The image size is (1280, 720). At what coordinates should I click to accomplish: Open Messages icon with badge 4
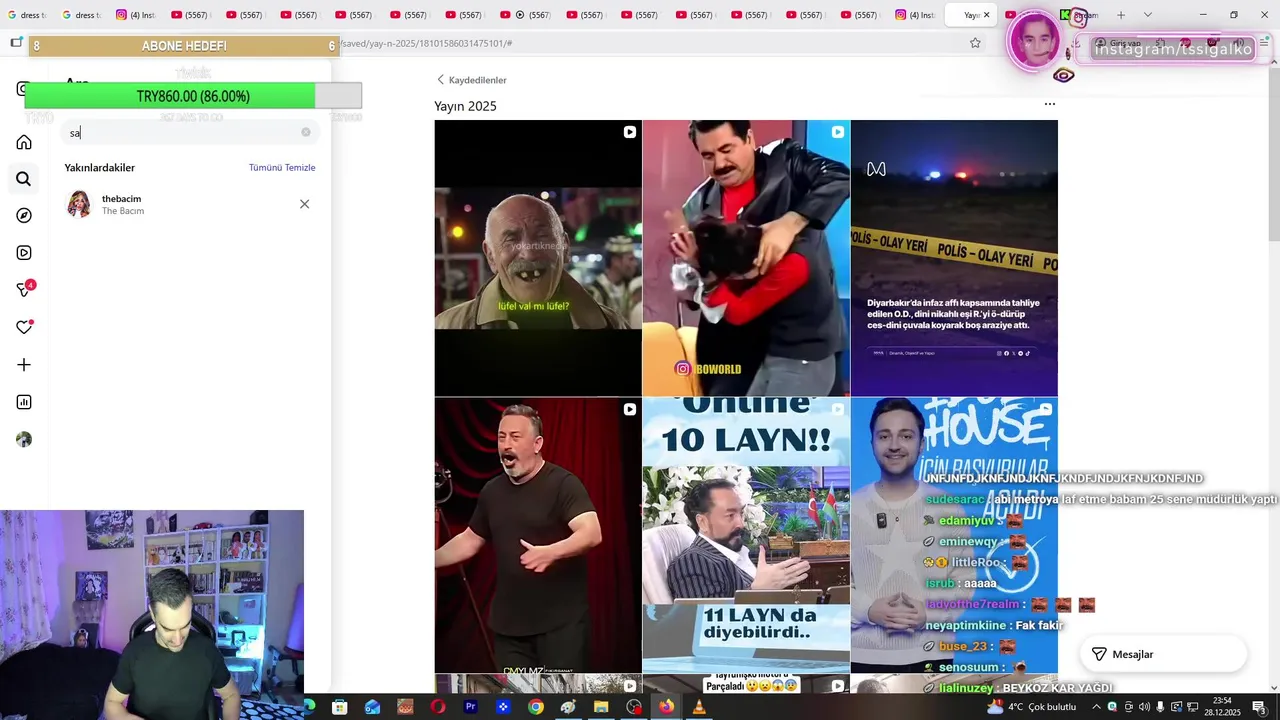click(24, 290)
